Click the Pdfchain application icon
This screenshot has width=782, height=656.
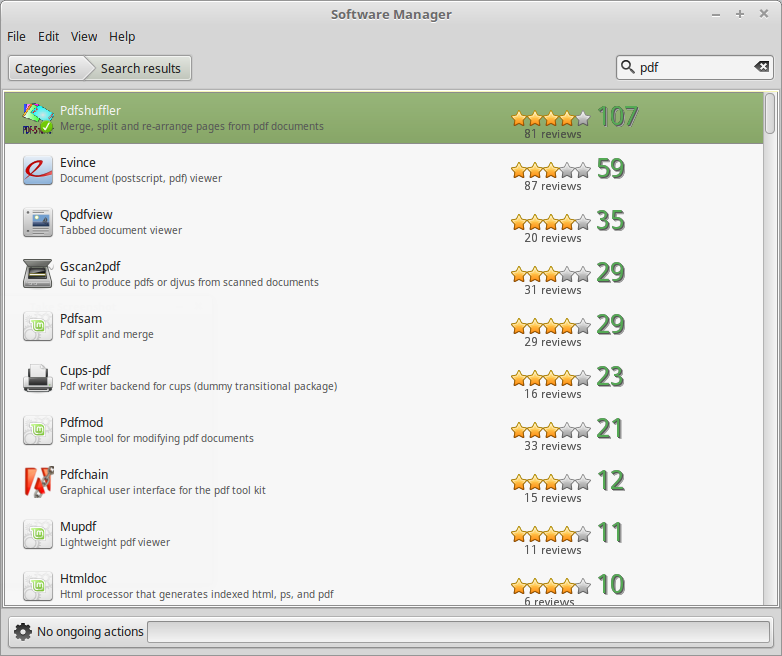[38, 482]
